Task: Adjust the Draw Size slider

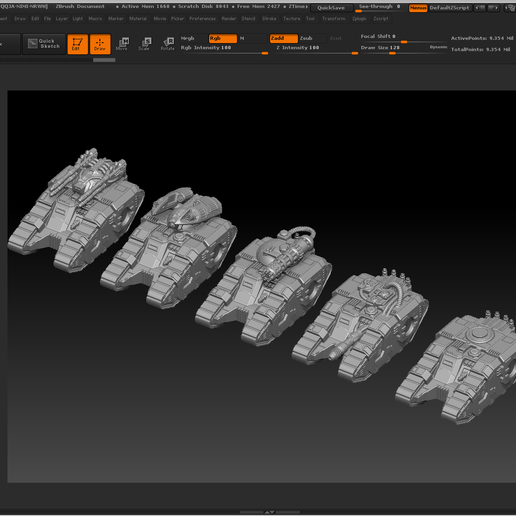Action: click(x=394, y=50)
